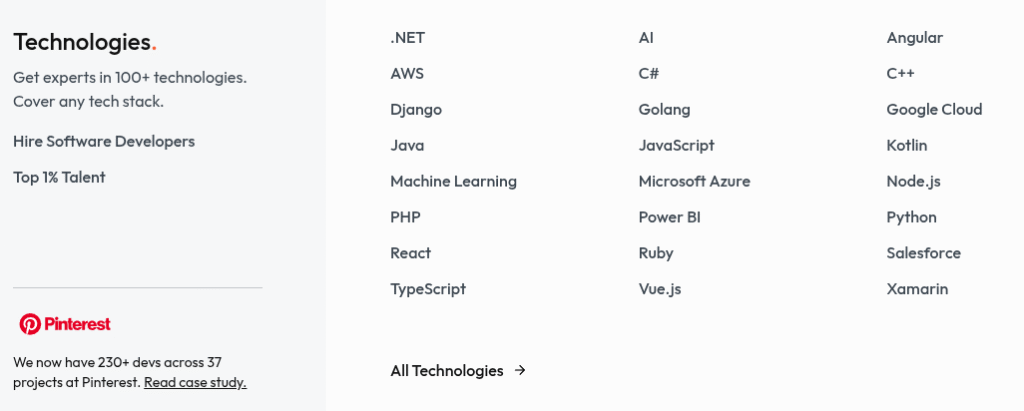Screen dimensions: 1024x411
Task: Select React from the menu
Action: point(411,253)
